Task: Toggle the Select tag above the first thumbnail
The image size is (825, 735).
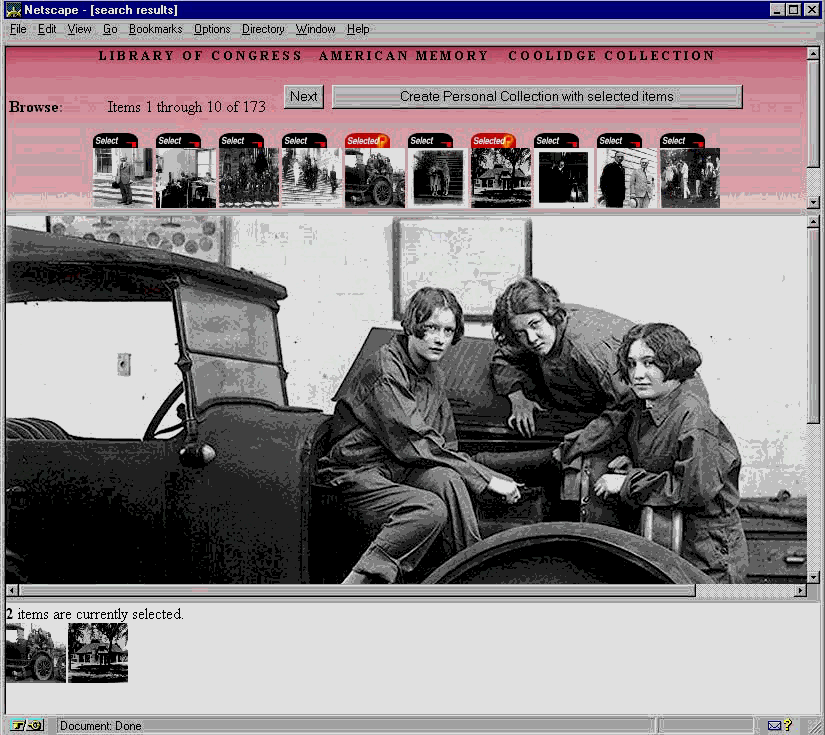Action: coord(115,141)
